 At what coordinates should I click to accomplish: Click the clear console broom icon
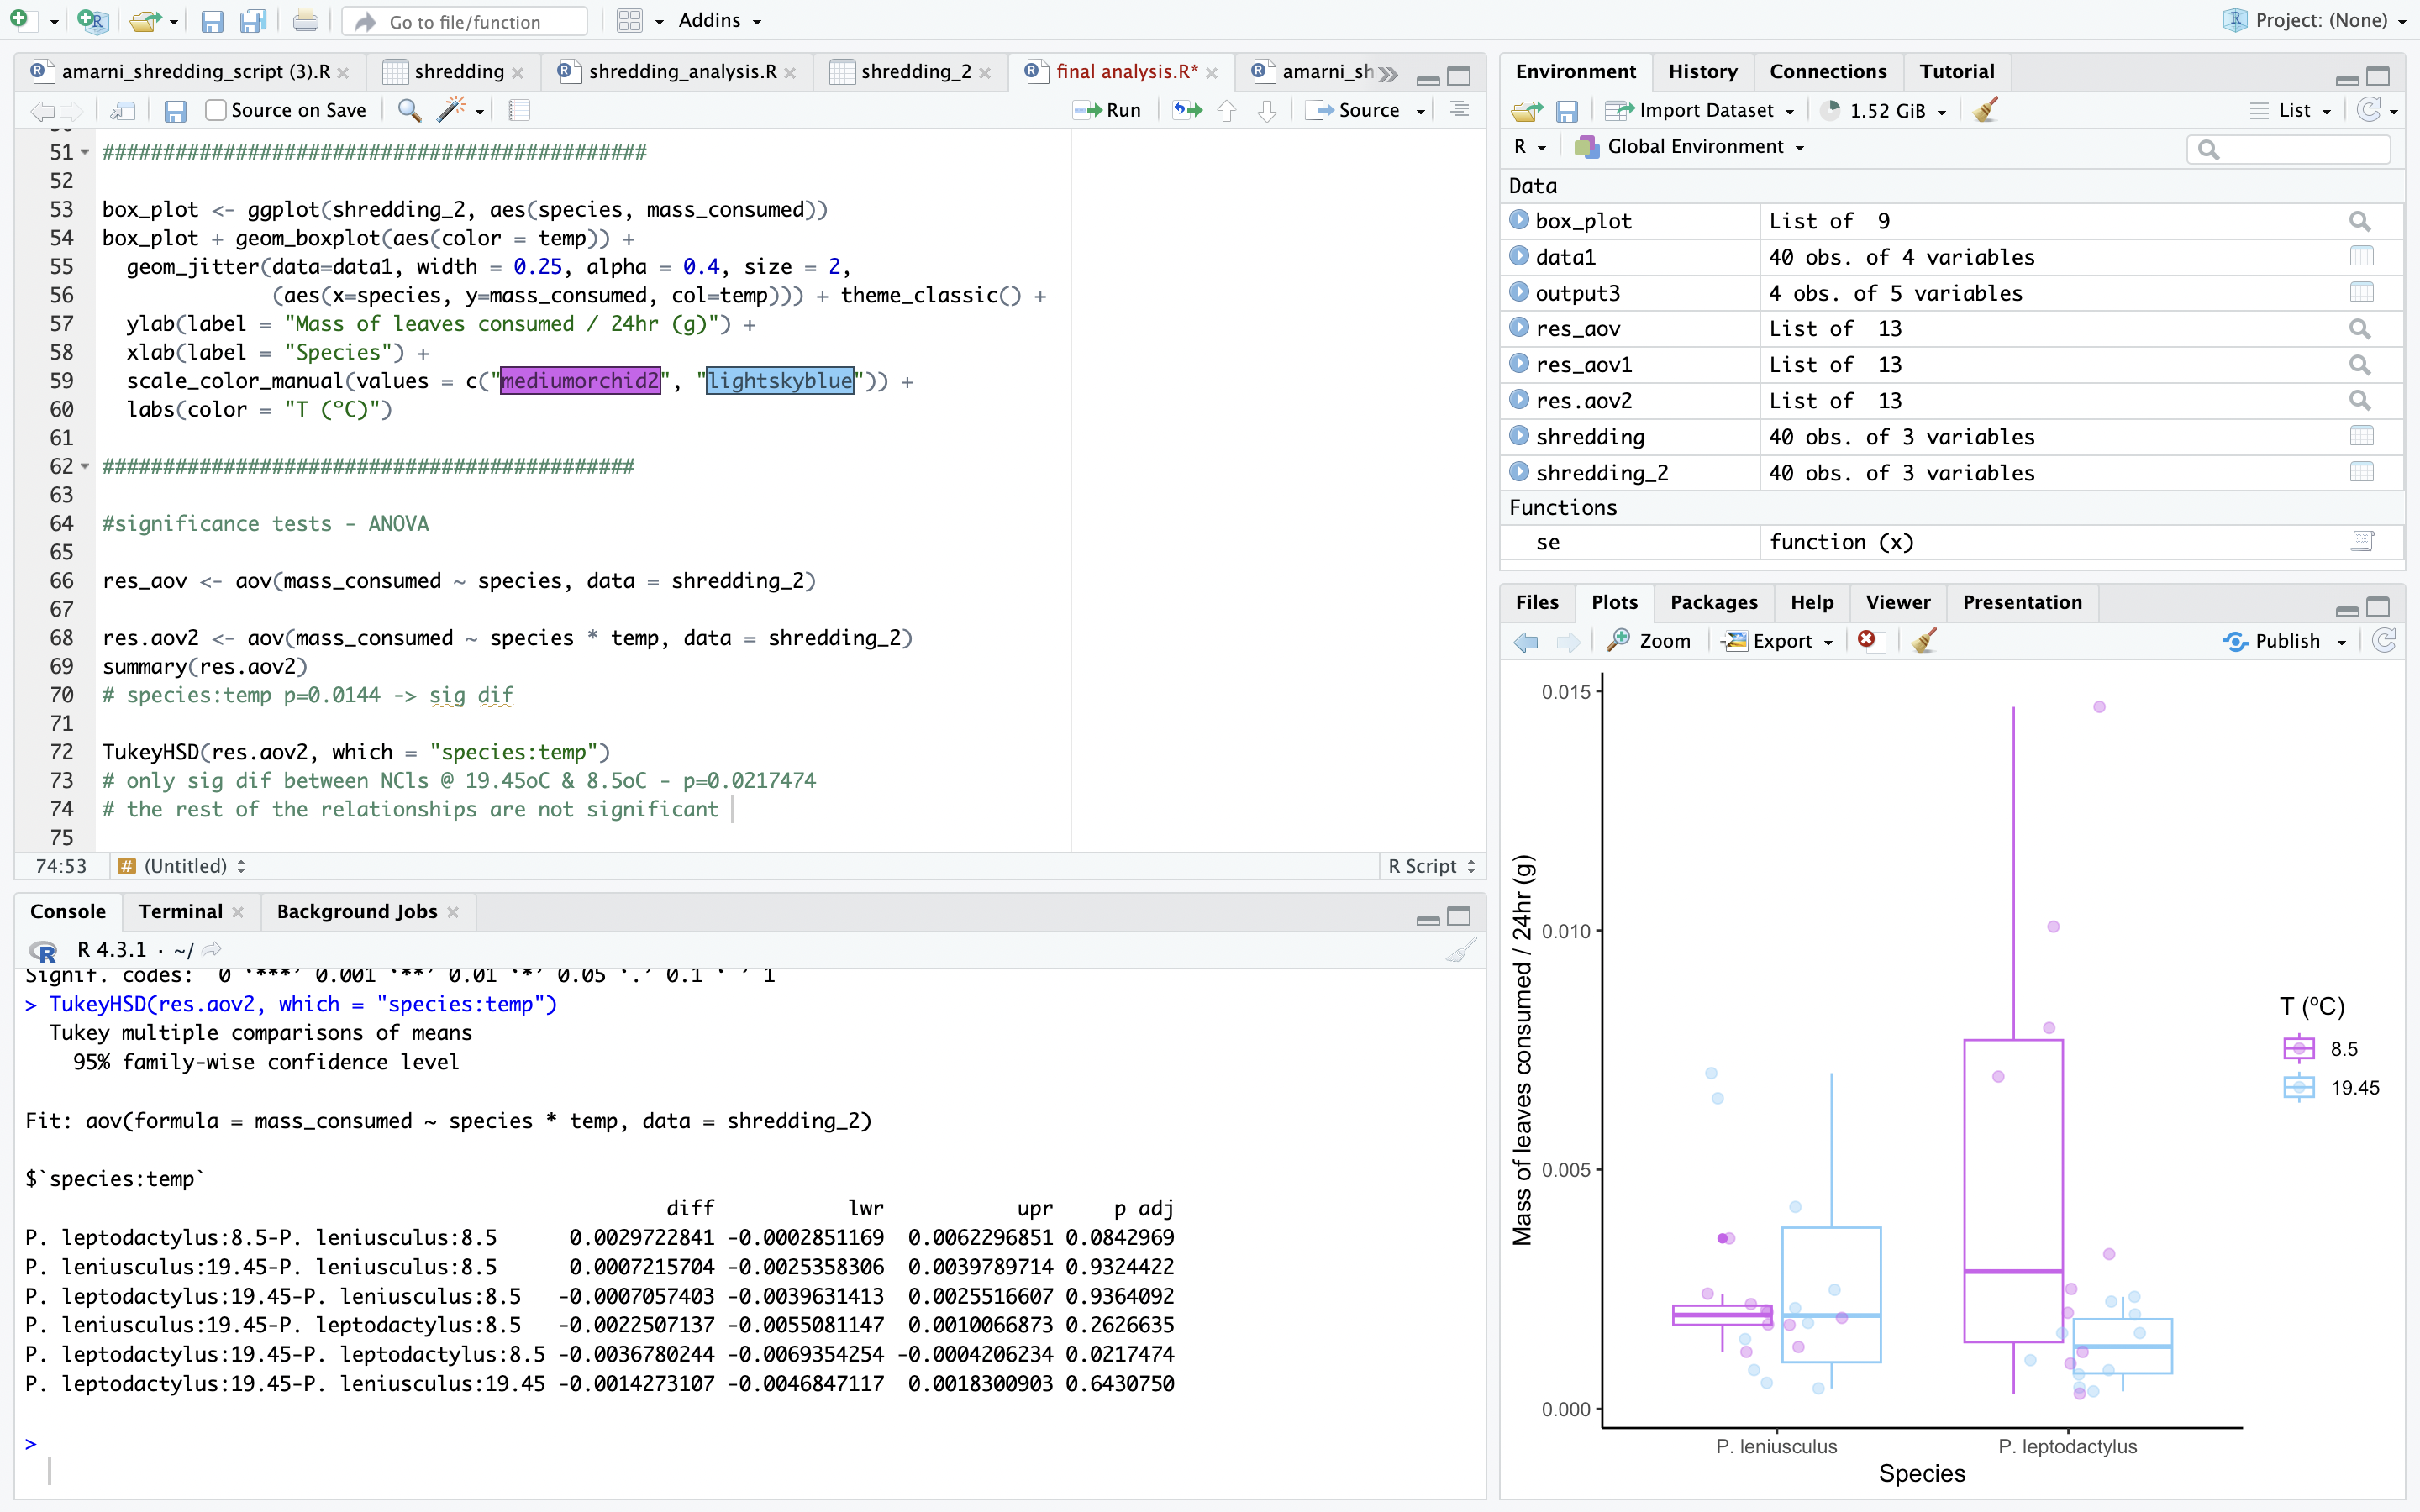point(1460,950)
